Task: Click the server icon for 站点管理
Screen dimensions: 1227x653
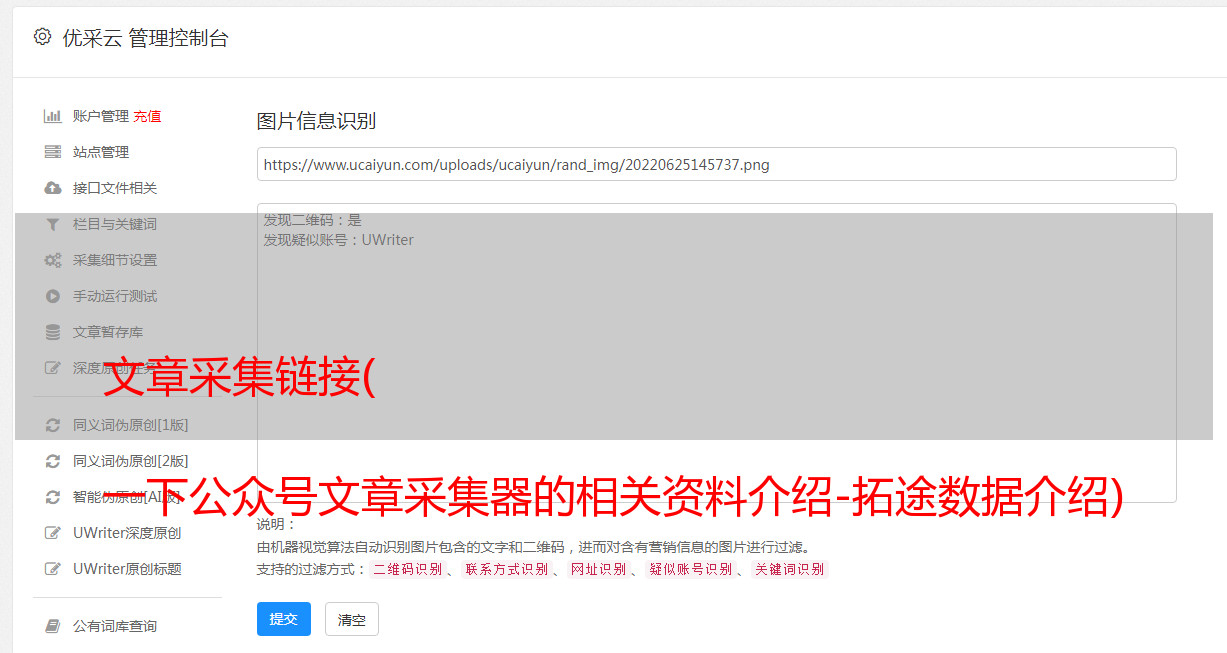Action: point(53,152)
